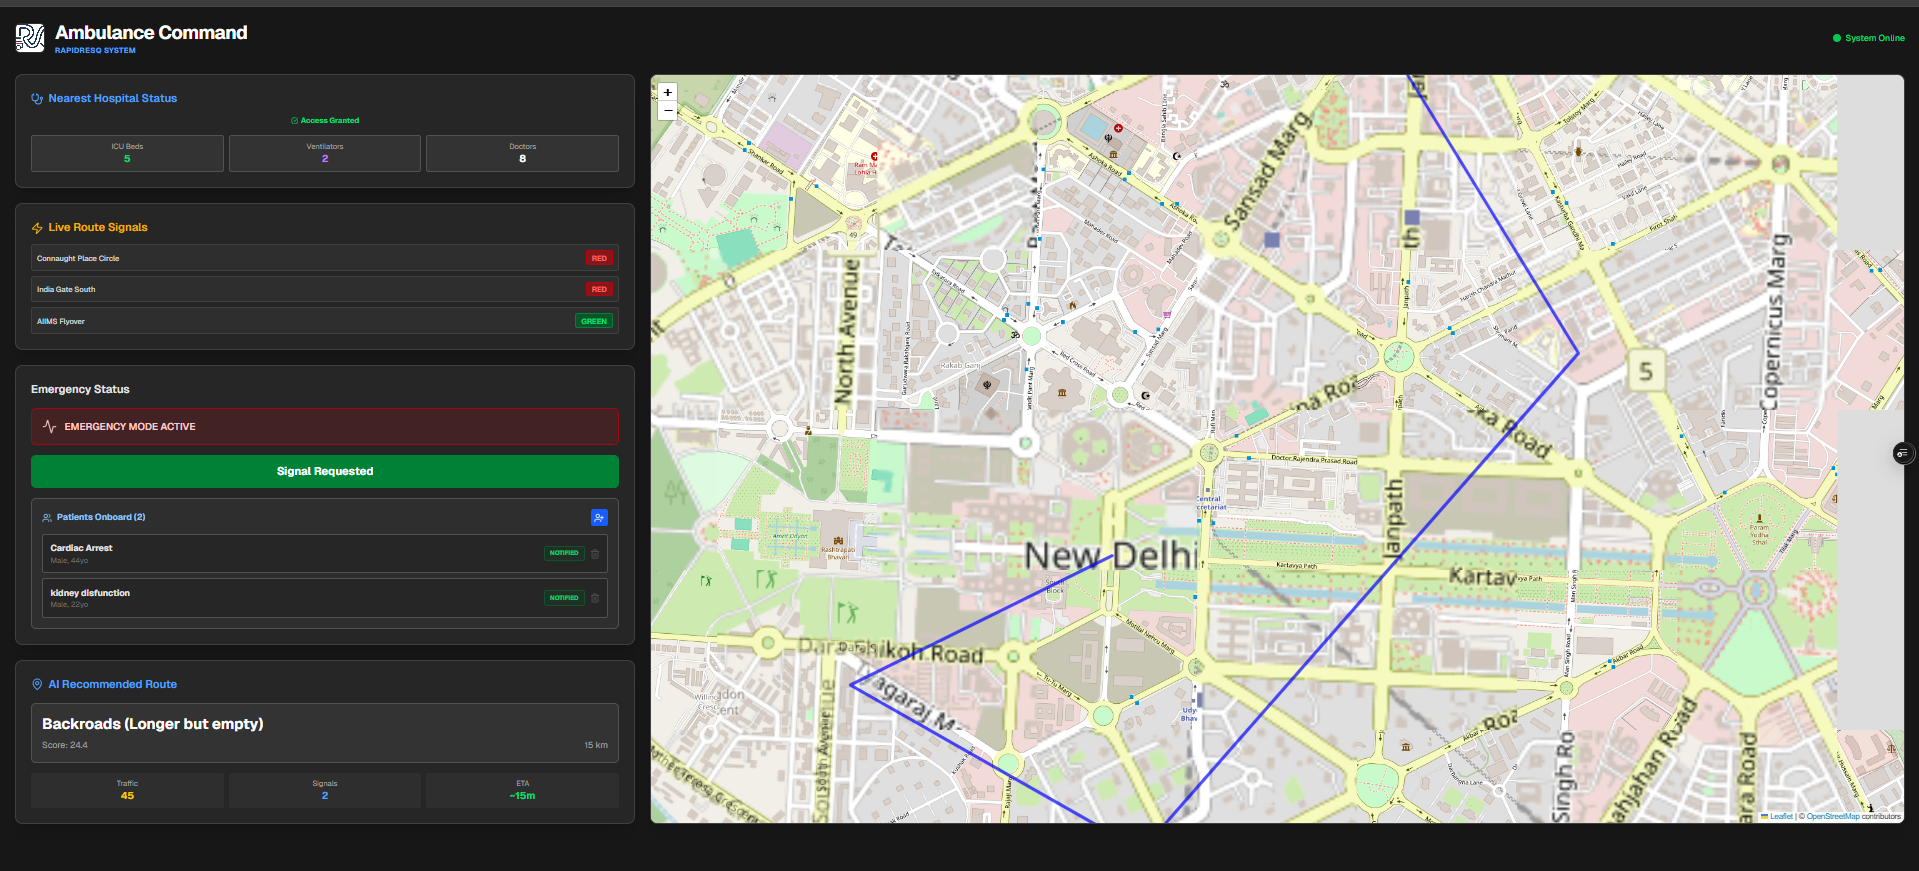Viewport: 1919px width, 871px height.
Task: Click the Patients Onboard people icon
Action: point(47,517)
